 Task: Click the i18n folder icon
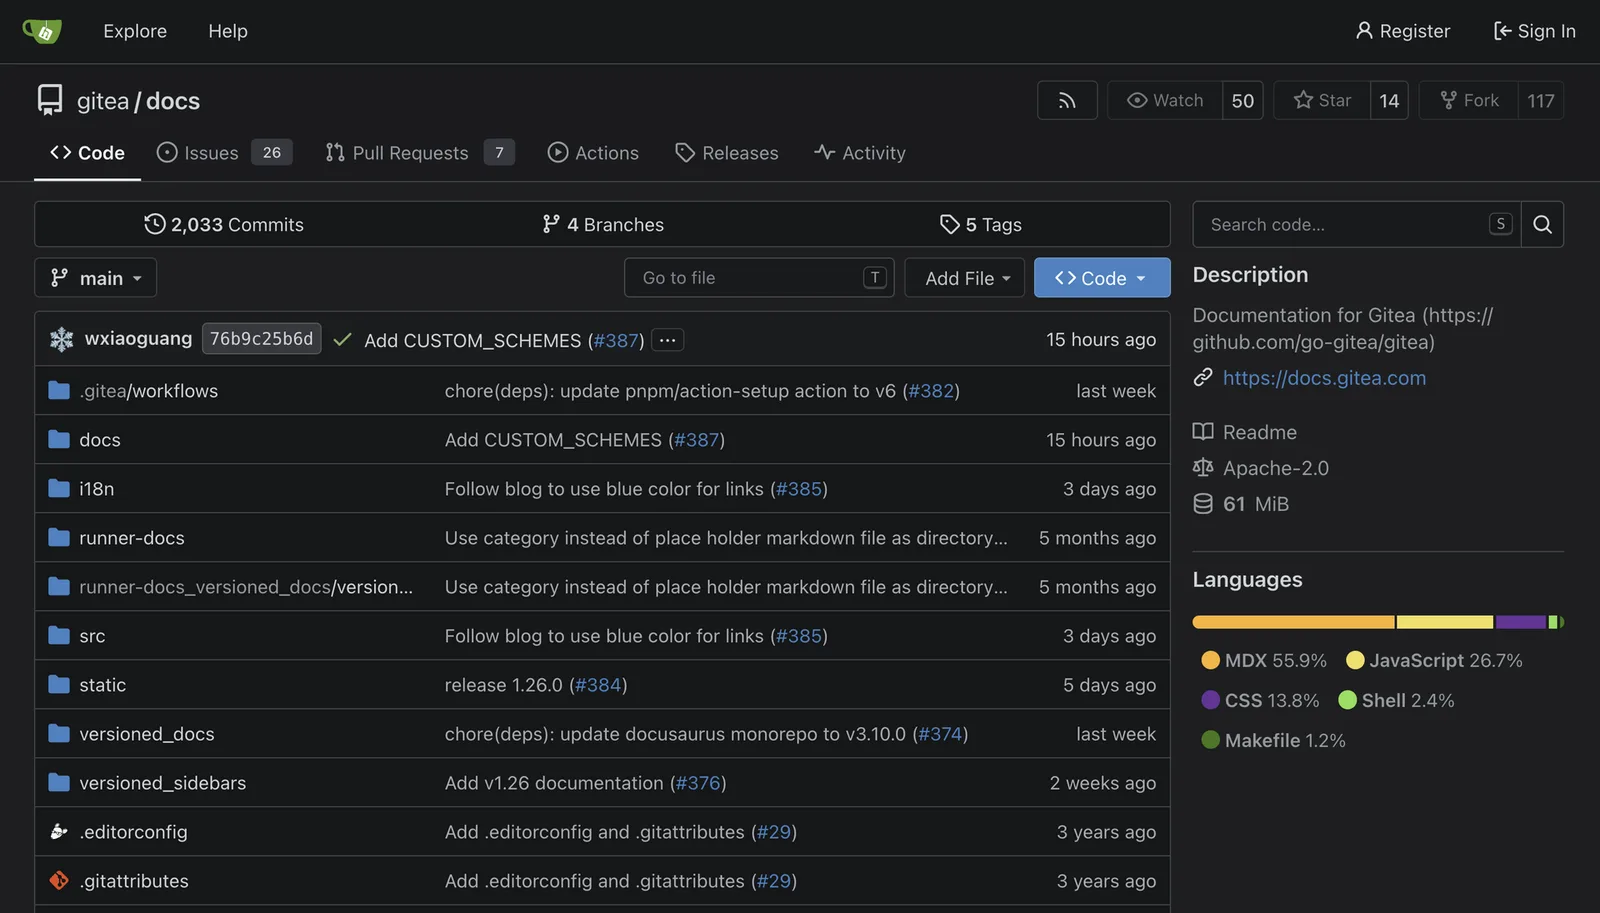59,488
